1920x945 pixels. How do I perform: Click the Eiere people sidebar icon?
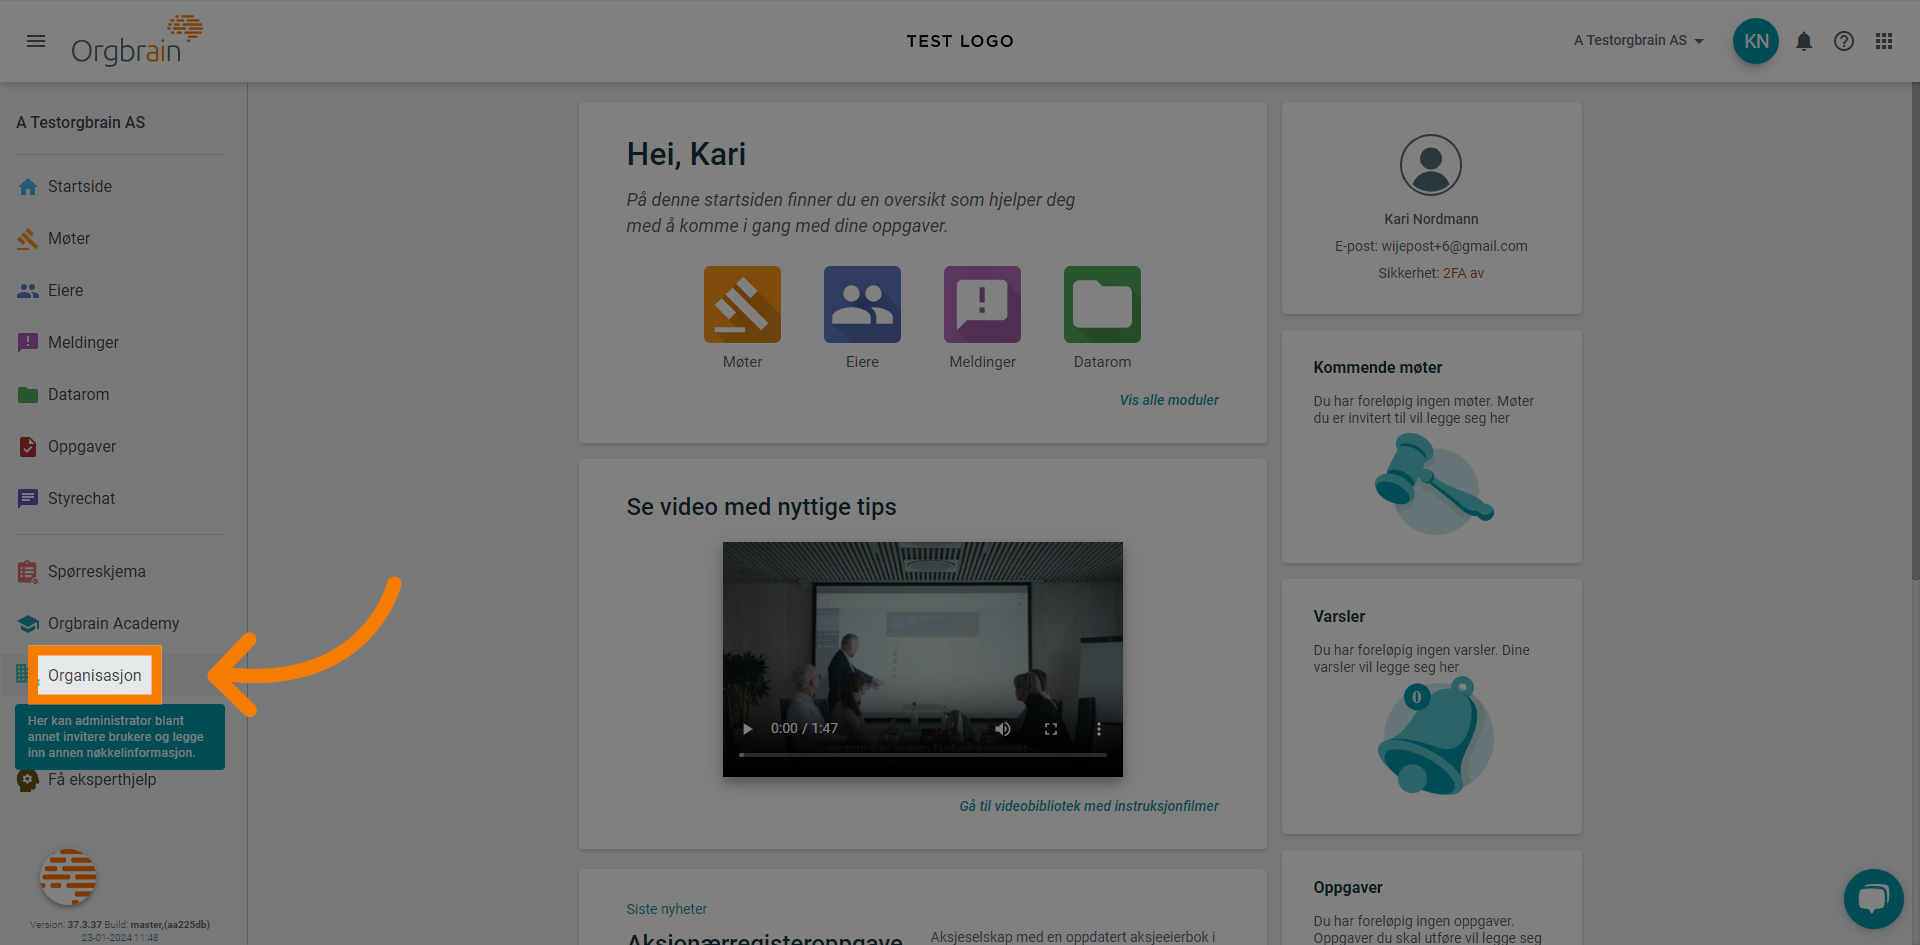pos(28,291)
